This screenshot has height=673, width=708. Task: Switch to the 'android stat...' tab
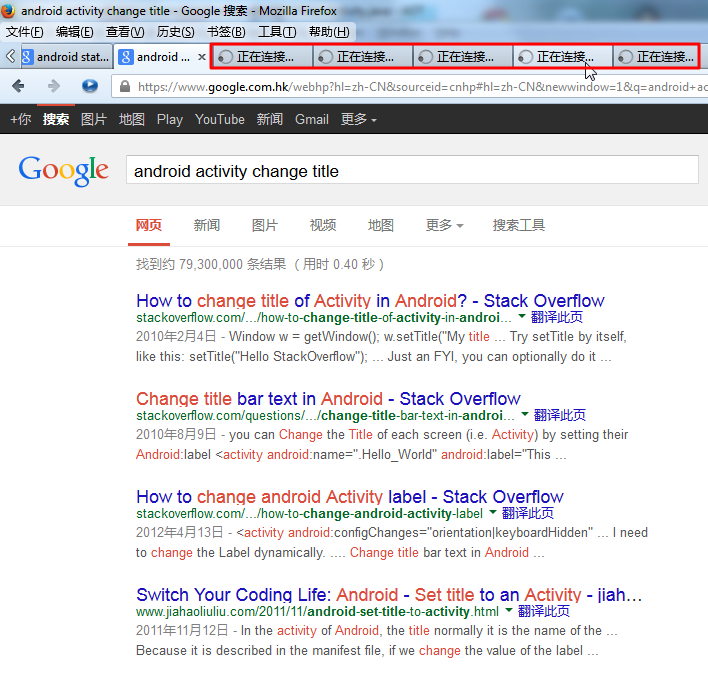coord(66,57)
